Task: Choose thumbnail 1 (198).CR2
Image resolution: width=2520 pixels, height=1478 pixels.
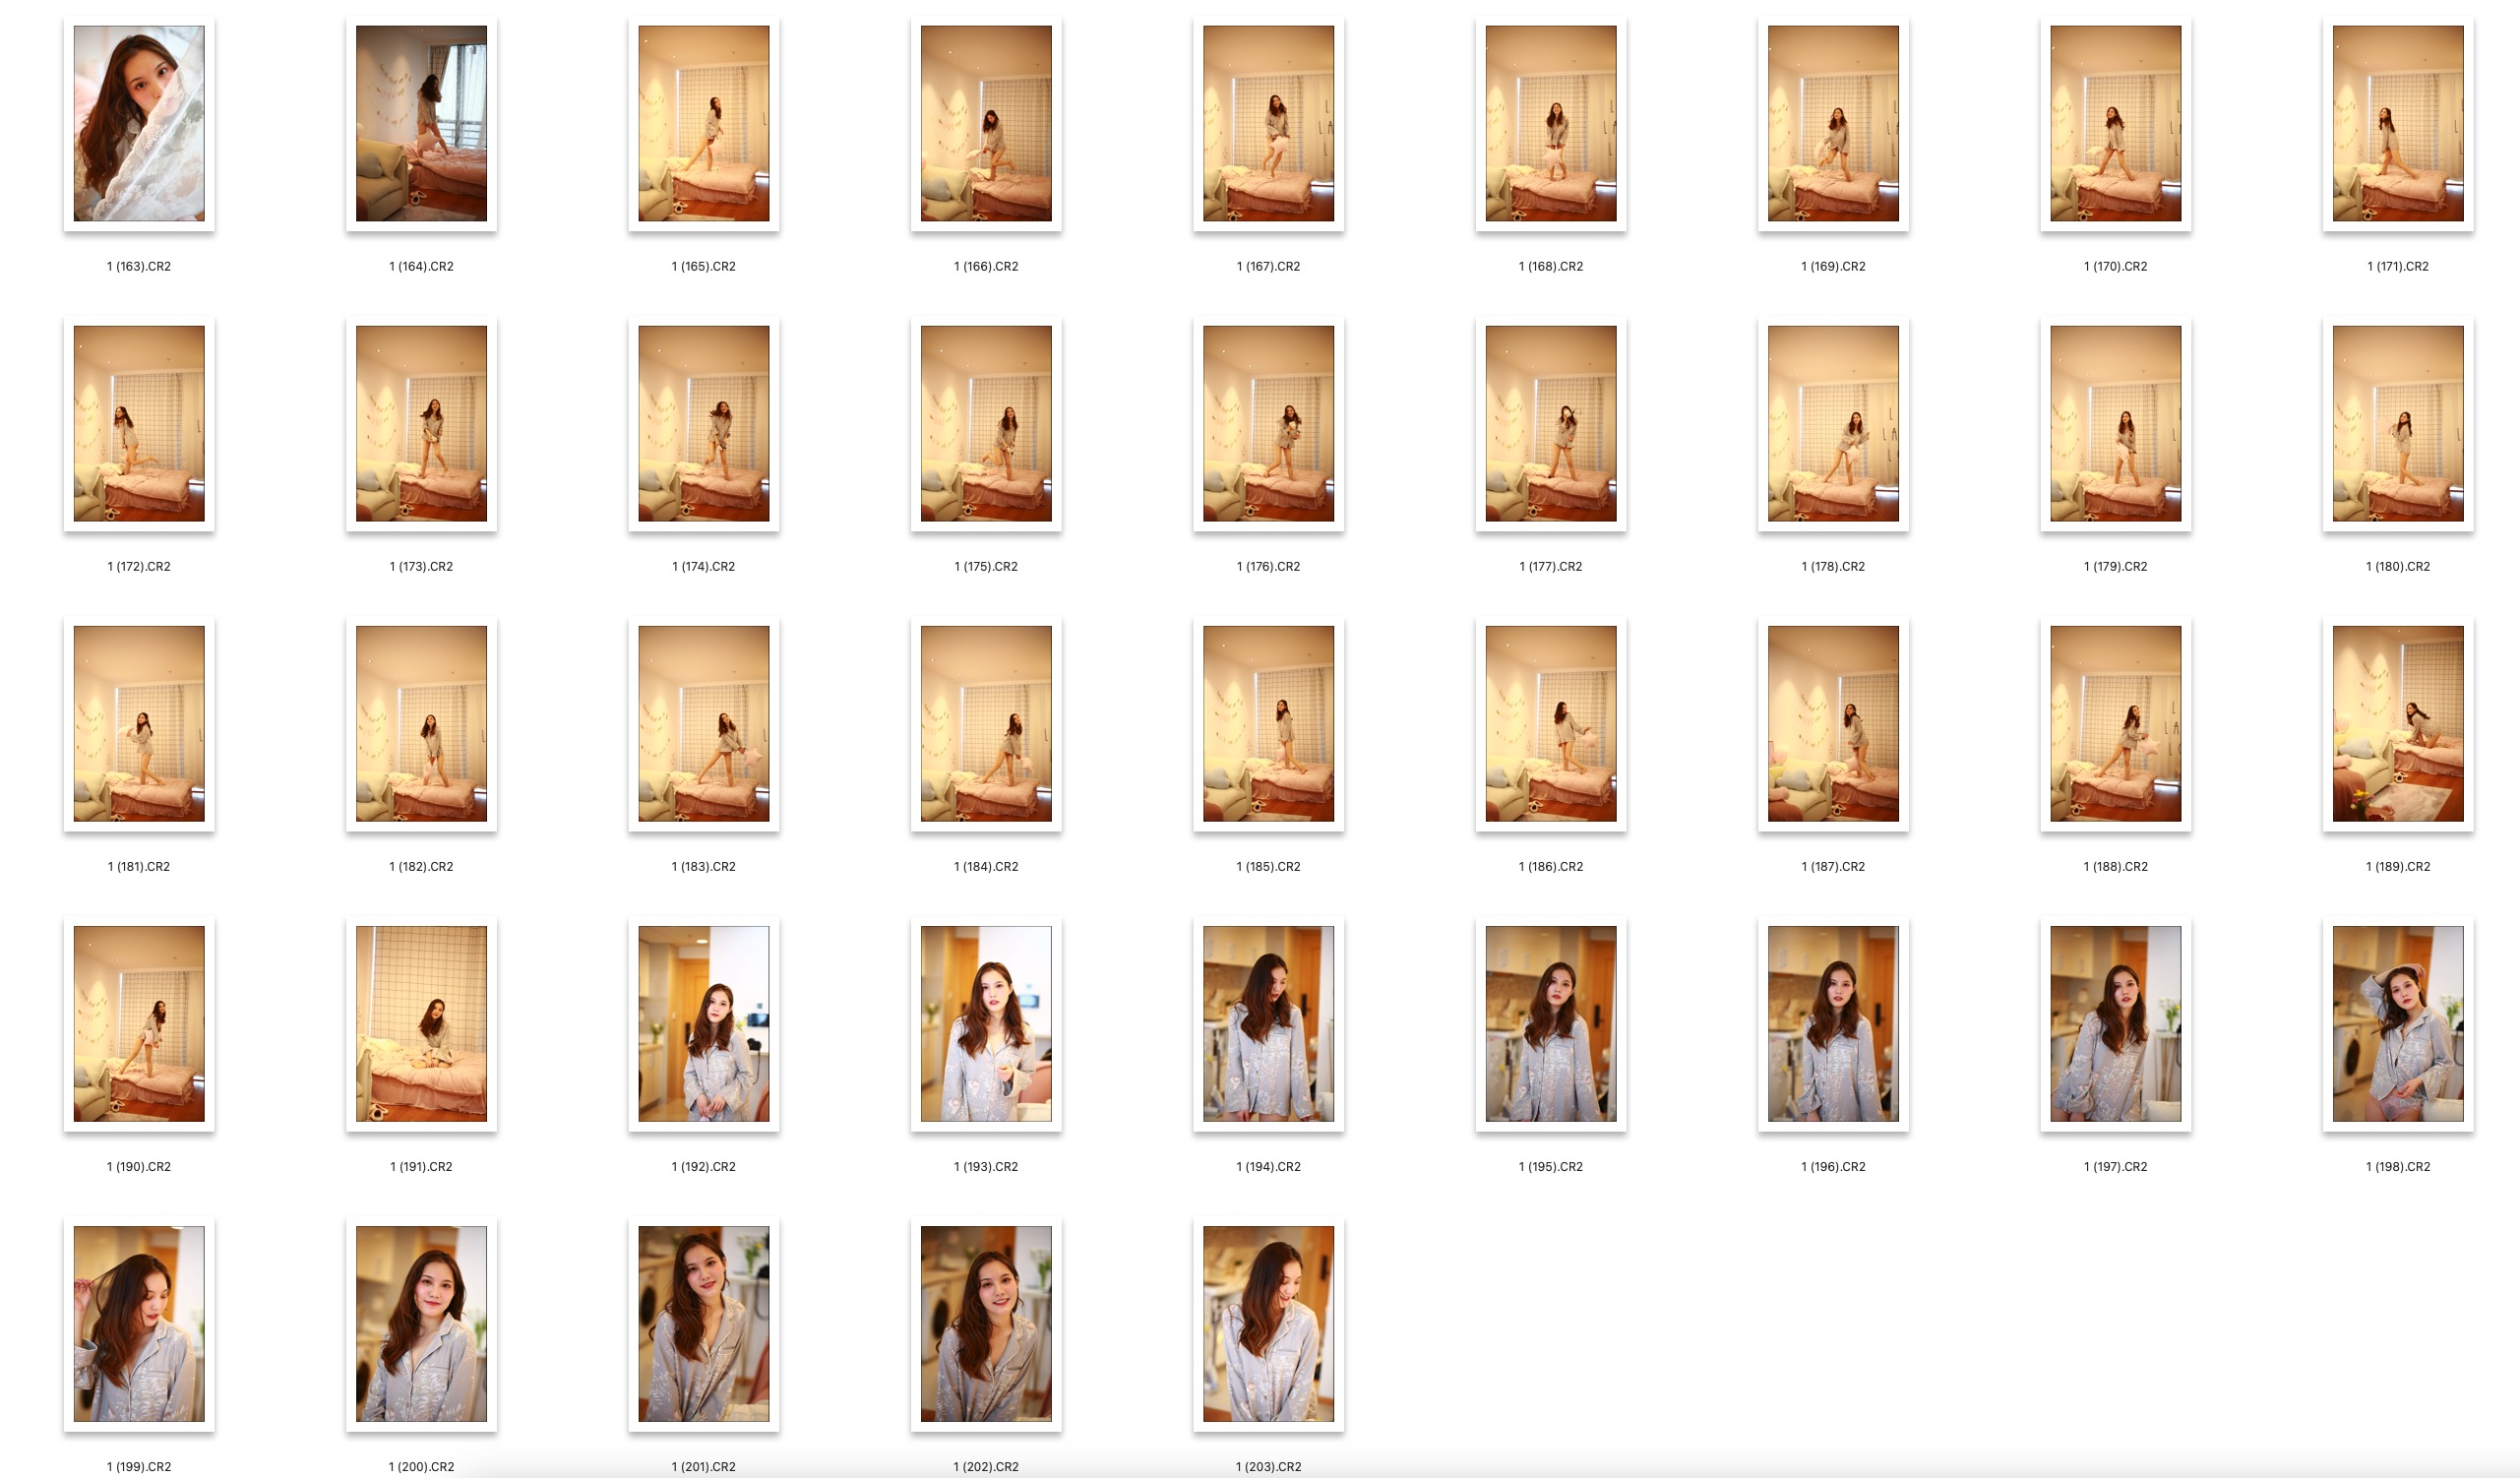Action: [x=2397, y=1023]
